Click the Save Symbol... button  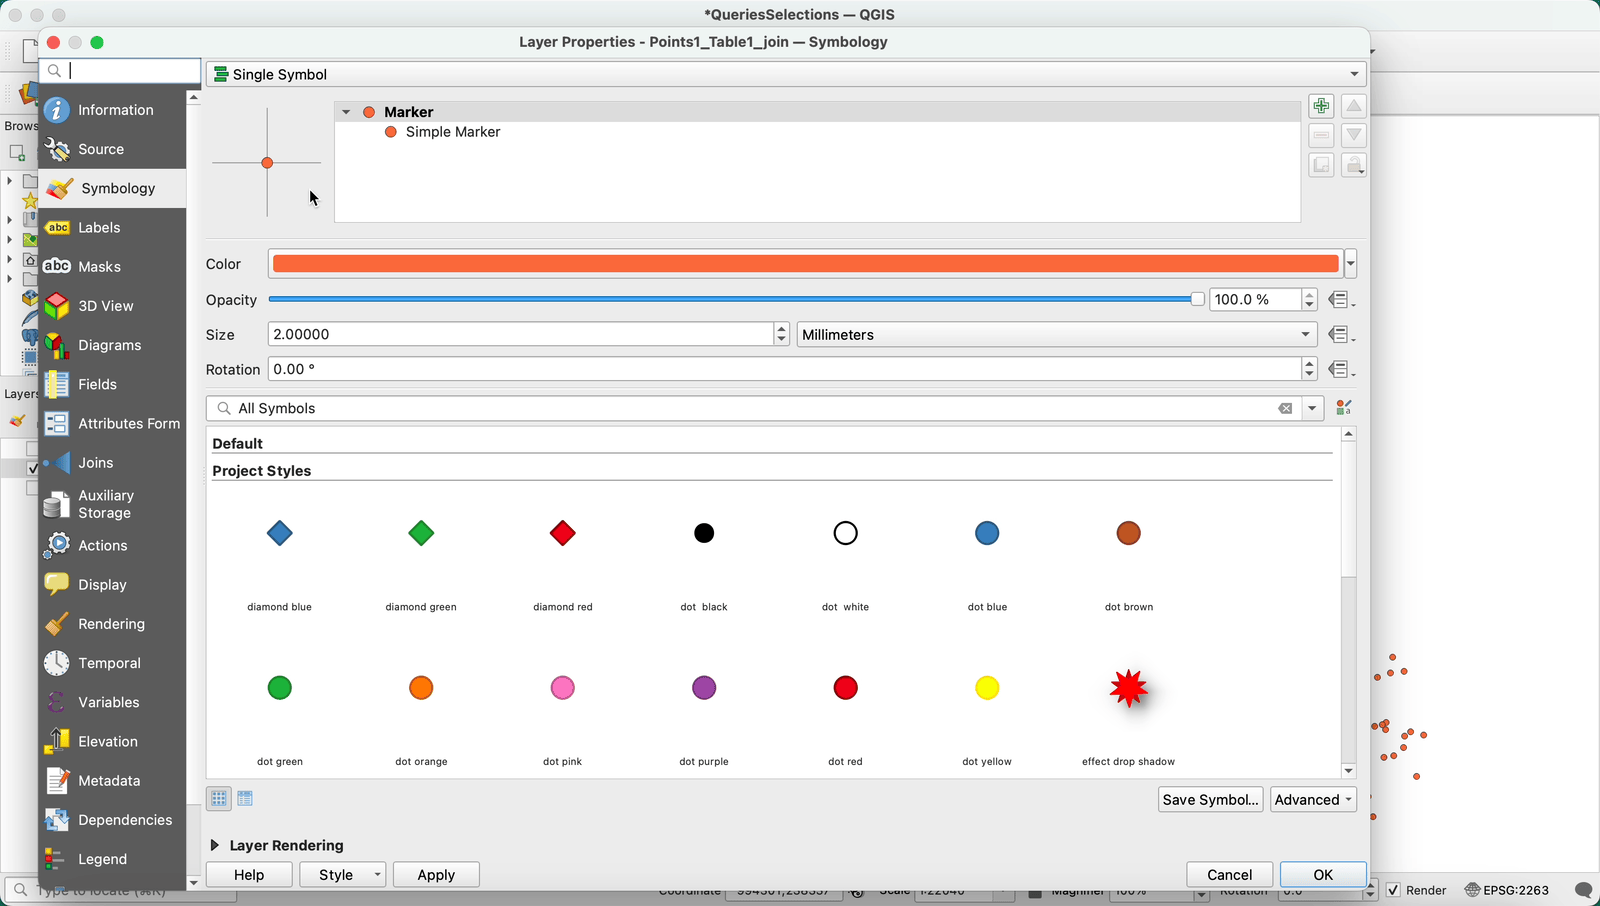coord(1211,800)
